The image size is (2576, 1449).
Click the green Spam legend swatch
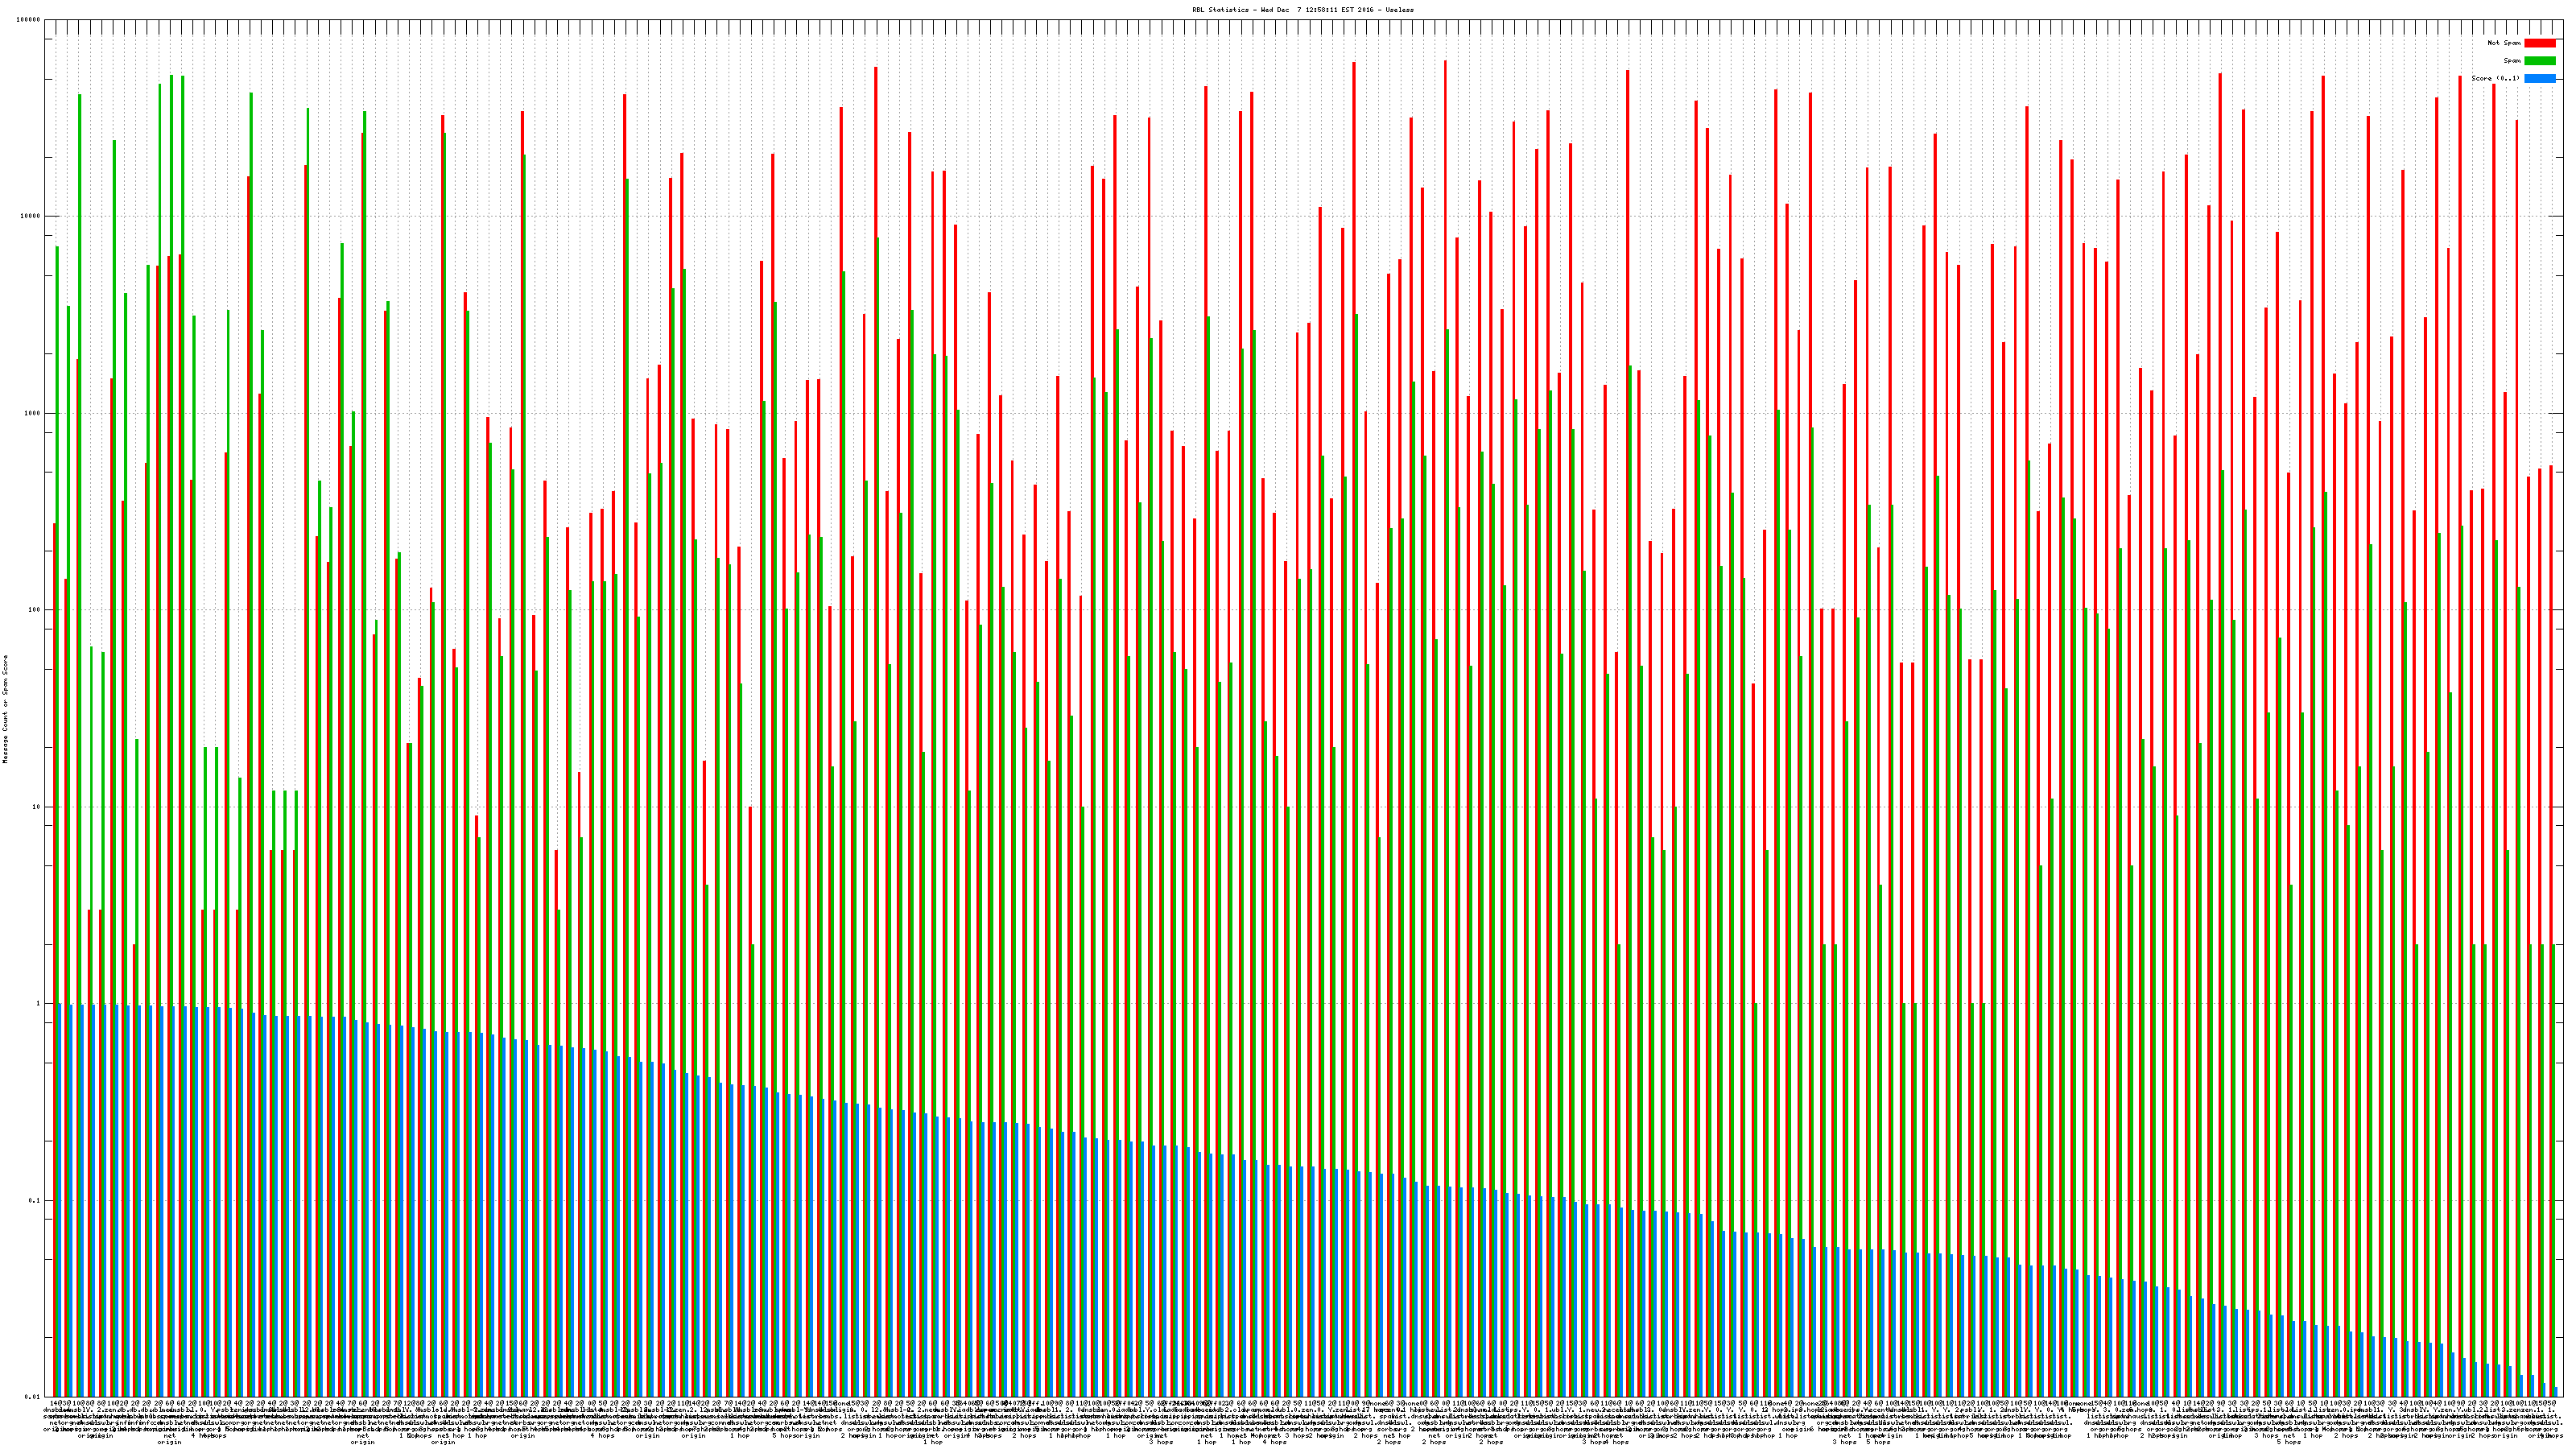point(2539,61)
